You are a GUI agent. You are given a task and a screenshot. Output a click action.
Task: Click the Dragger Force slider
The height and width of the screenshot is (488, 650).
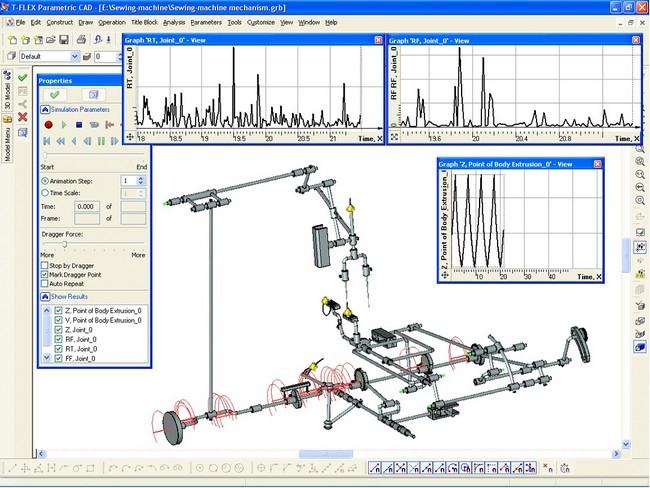coord(66,244)
